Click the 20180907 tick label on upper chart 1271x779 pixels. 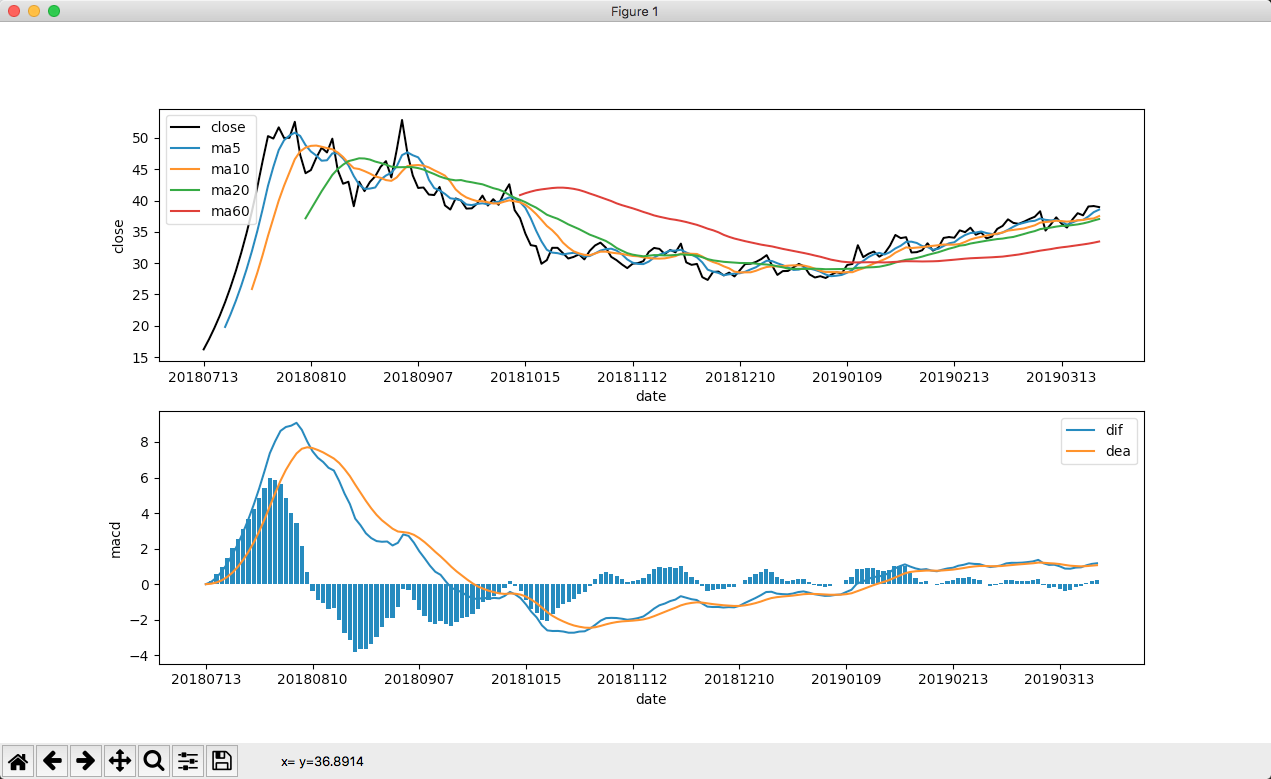[x=417, y=377]
